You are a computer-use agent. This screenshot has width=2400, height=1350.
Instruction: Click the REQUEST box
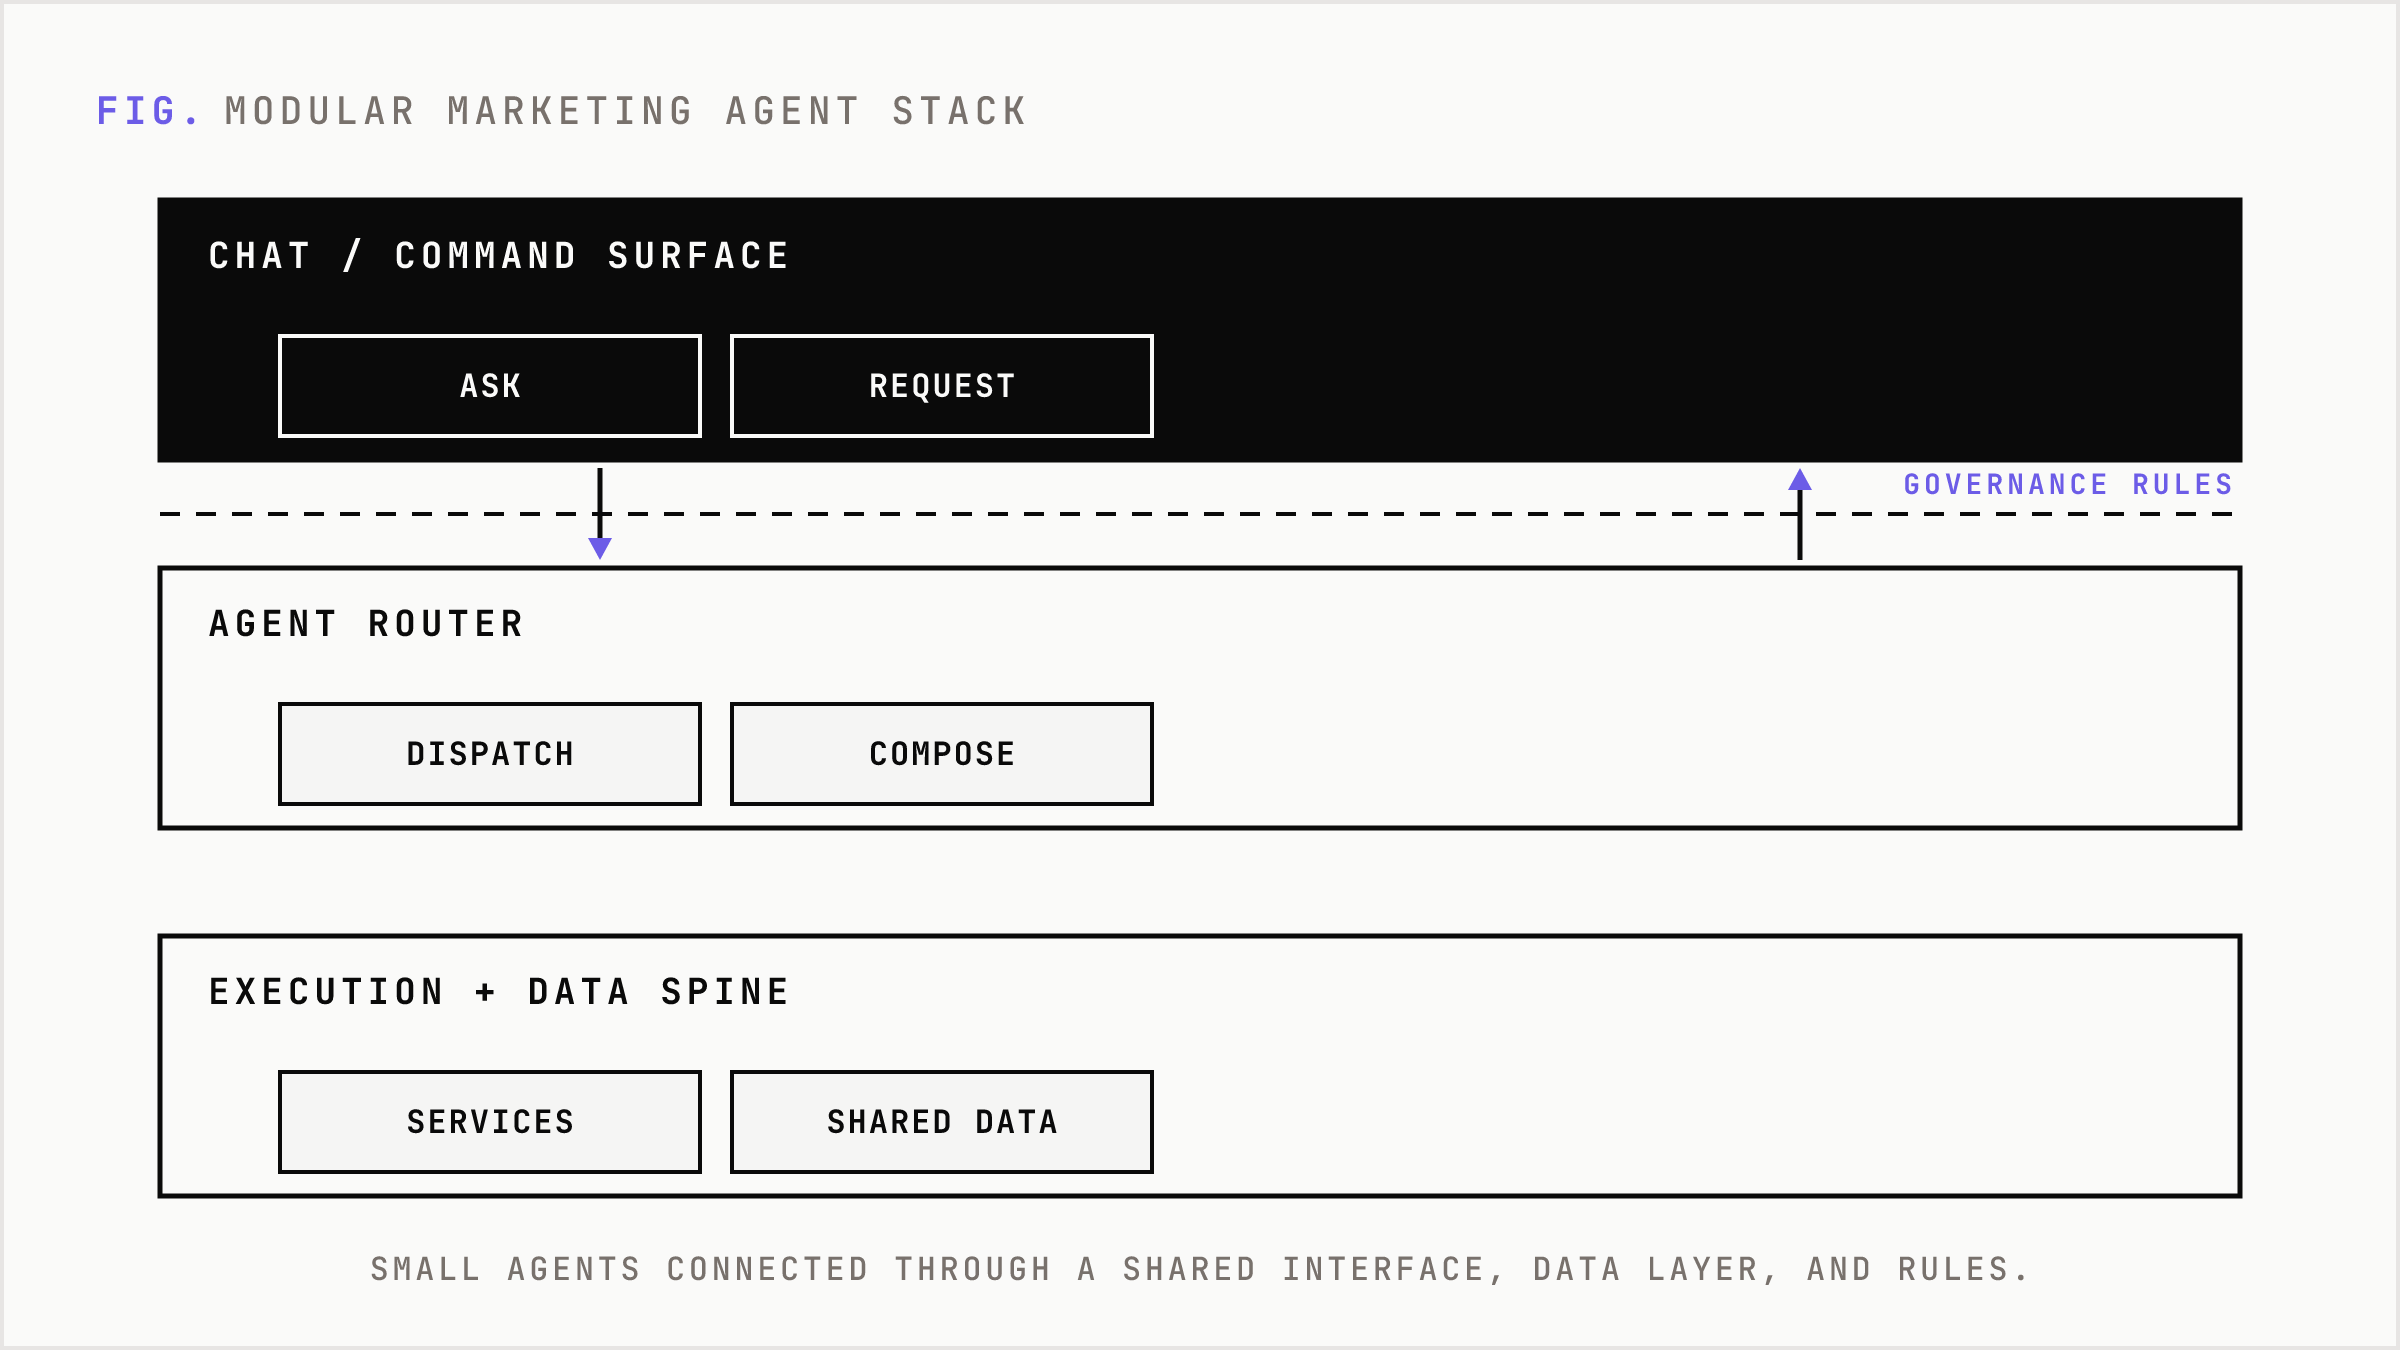[942, 386]
